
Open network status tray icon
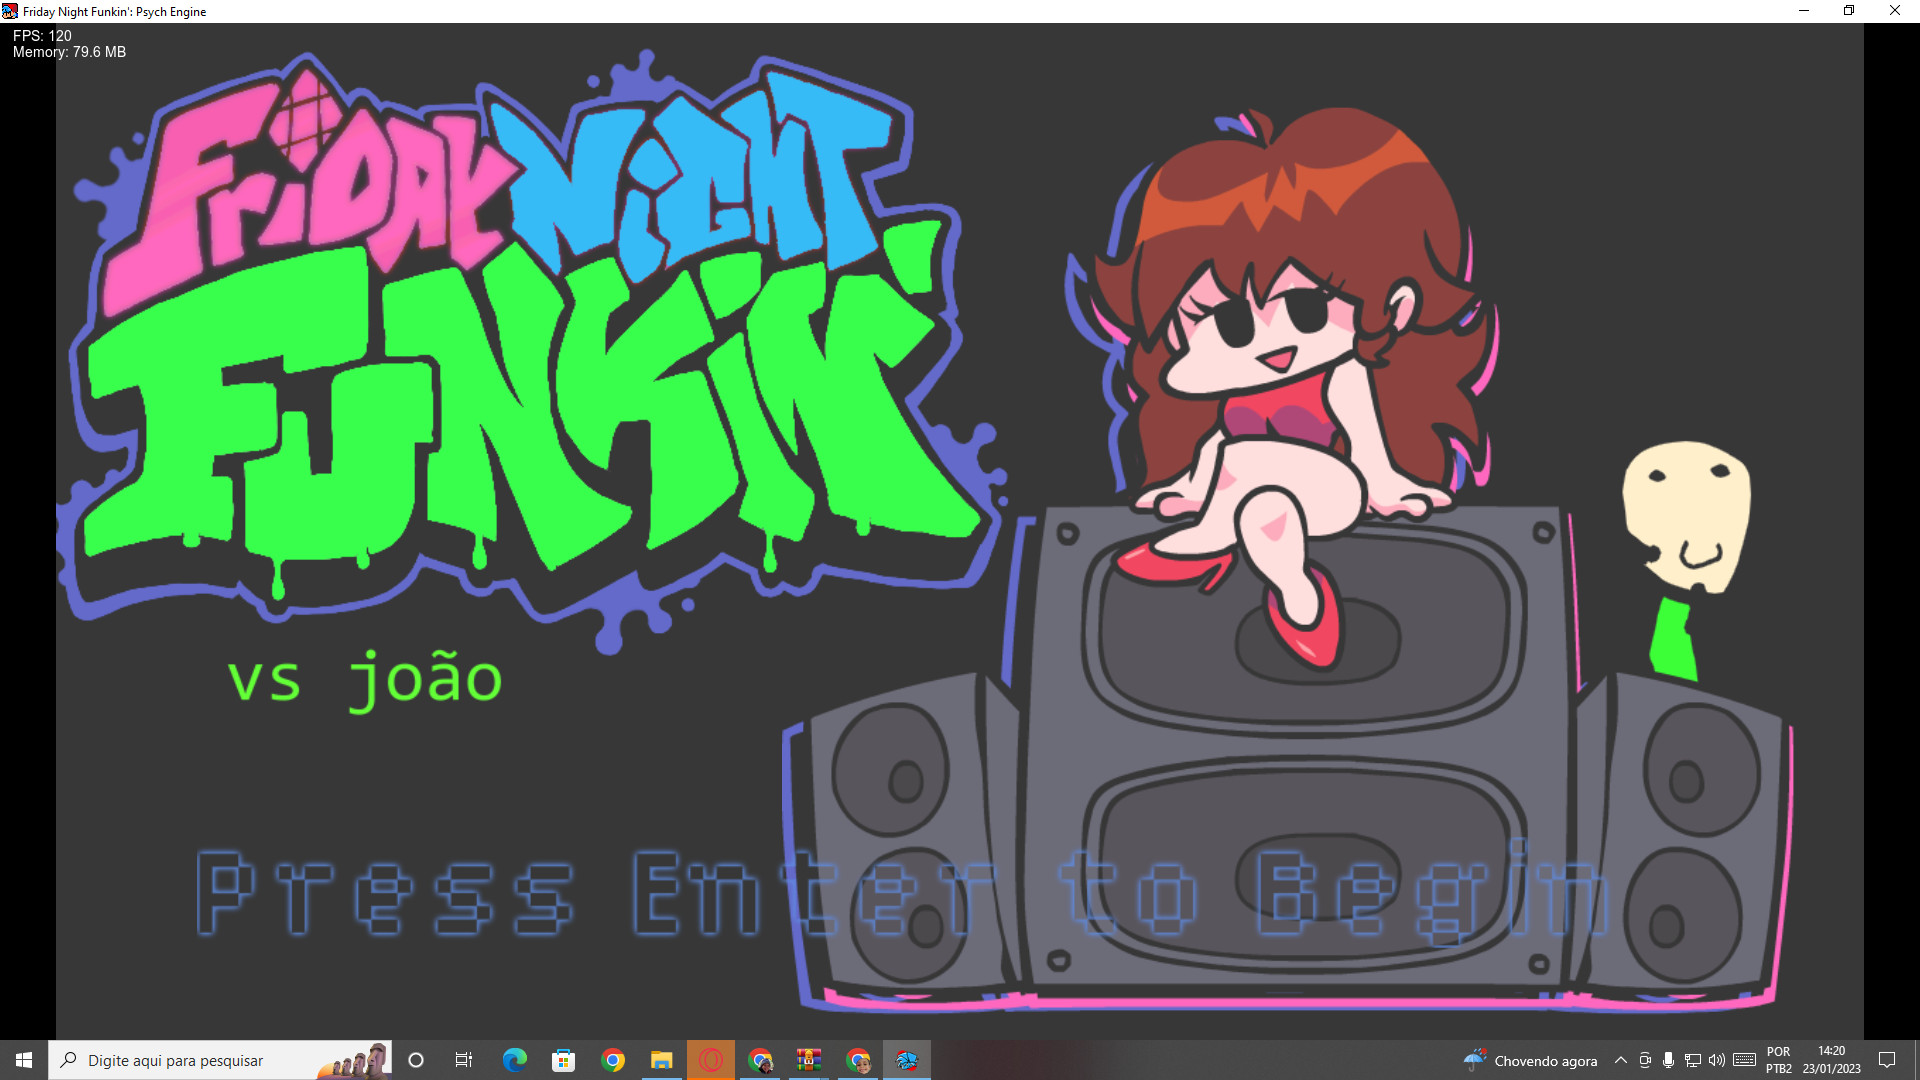(x=1693, y=1060)
